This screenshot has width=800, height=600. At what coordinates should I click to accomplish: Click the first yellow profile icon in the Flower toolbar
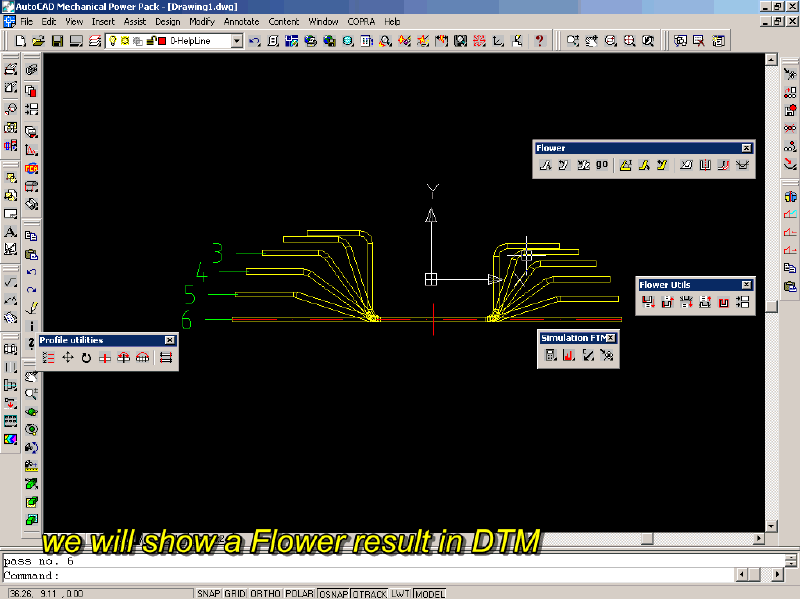(626, 165)
